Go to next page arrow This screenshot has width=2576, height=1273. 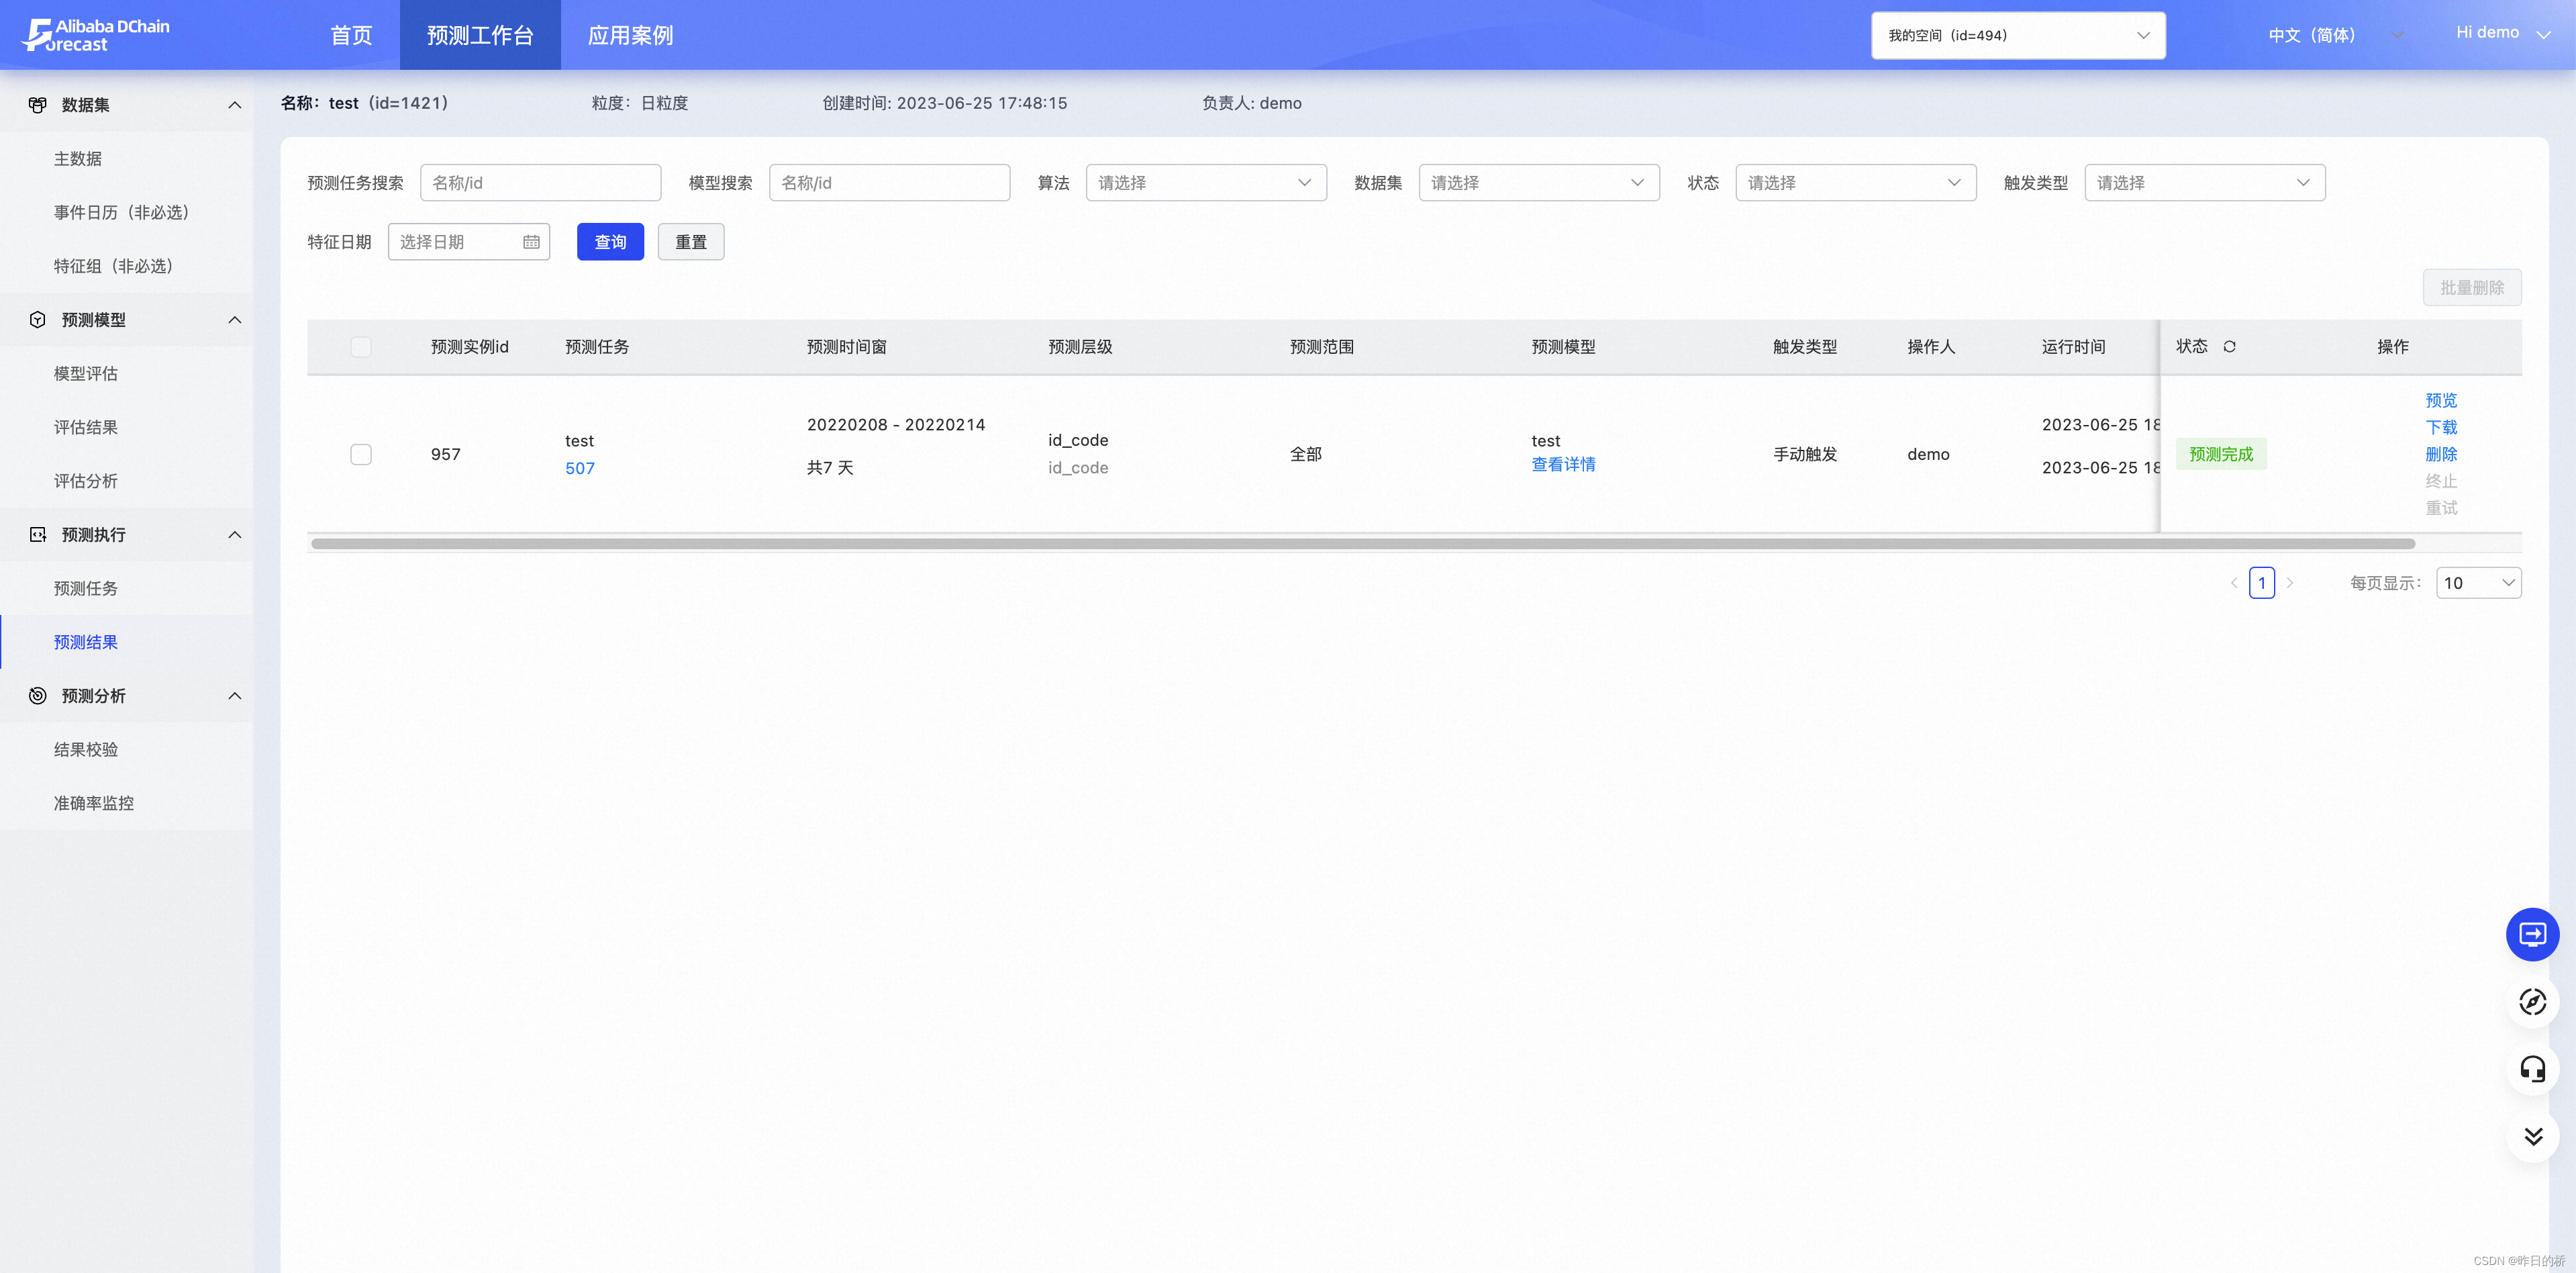click(2290, 583)
